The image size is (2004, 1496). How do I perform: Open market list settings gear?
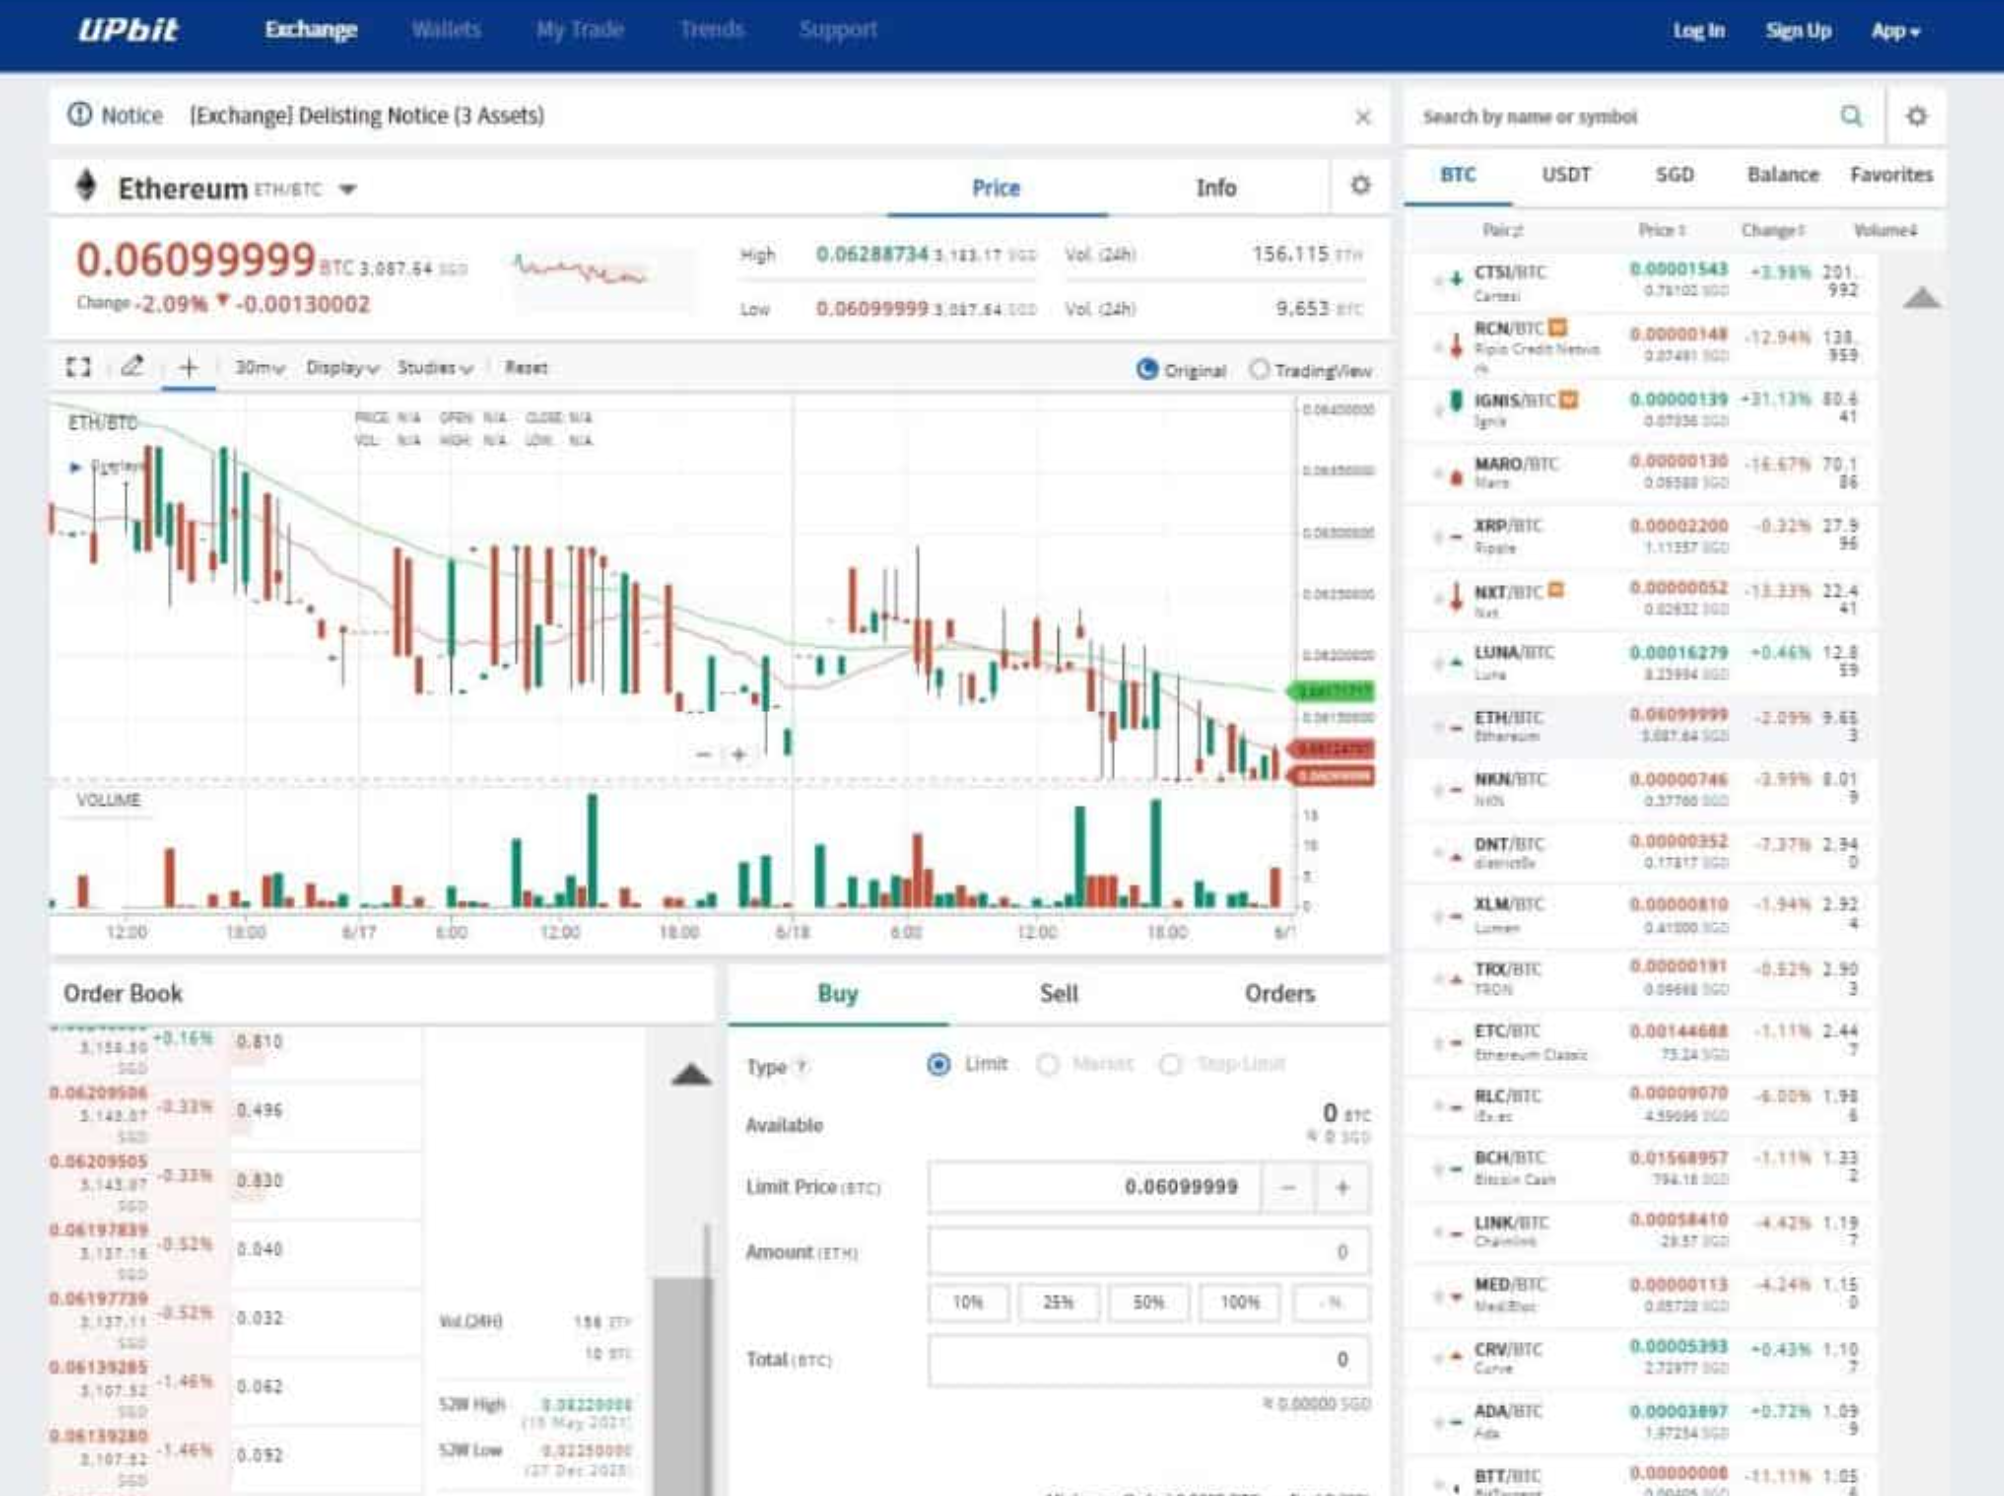tap(1916, 116)
